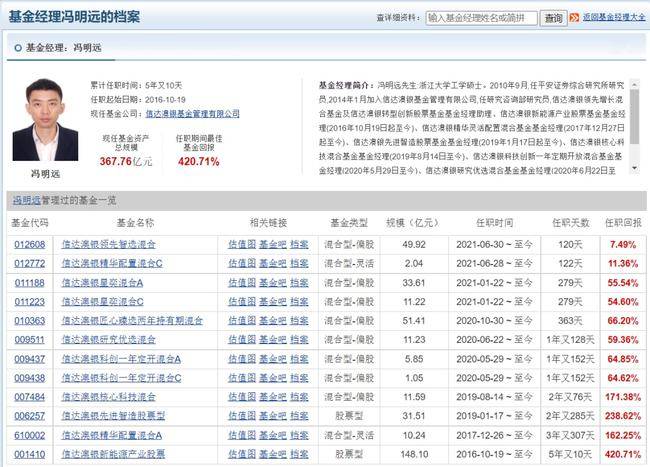The height and width of the screenshot is (467, 650).
Task: Open the 信达澳银科创一年定开混合A fund link
Action: pyautogui.click(x=121, y=359)
